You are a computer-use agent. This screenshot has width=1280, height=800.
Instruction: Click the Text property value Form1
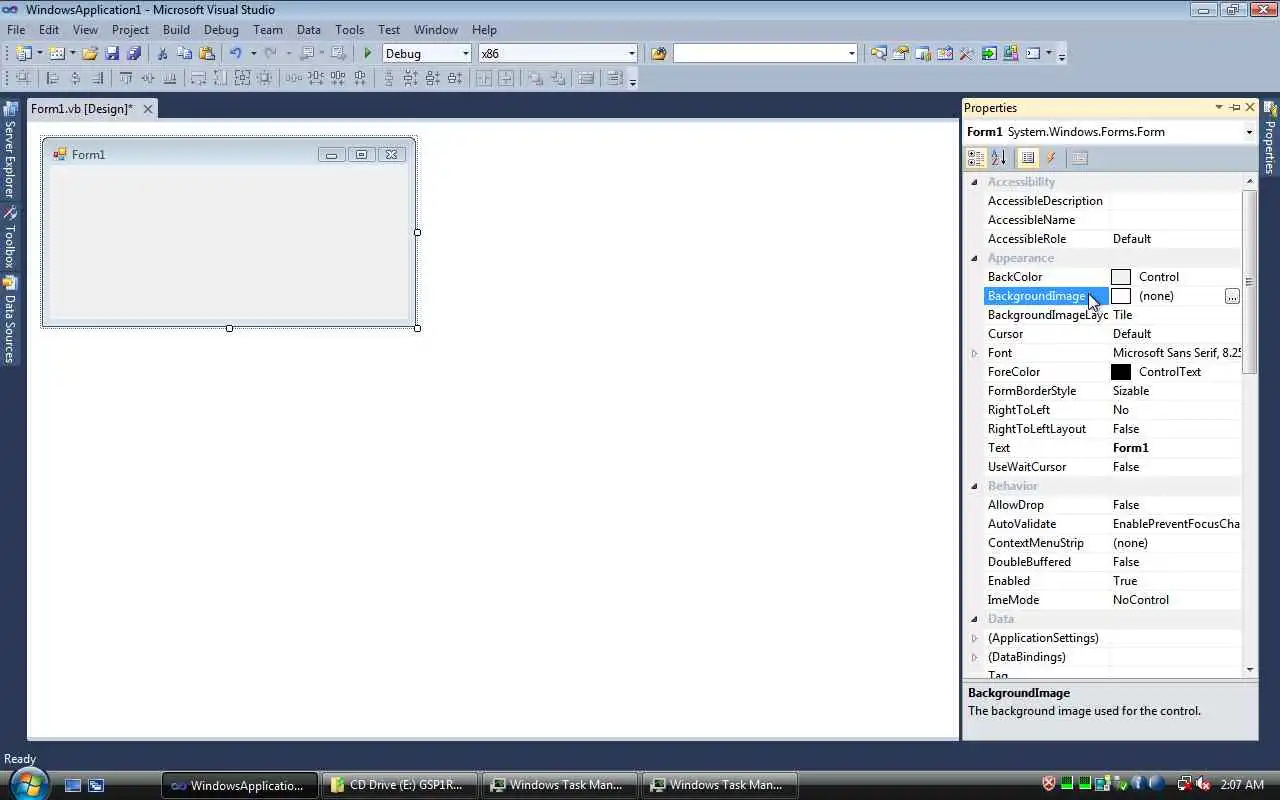tap(1131, 448)
